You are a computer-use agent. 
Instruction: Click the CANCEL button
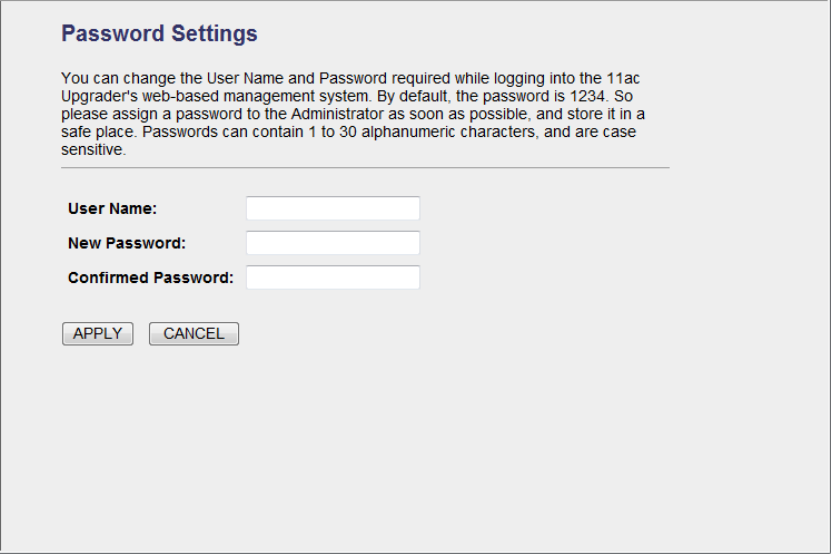coord(193,334)
